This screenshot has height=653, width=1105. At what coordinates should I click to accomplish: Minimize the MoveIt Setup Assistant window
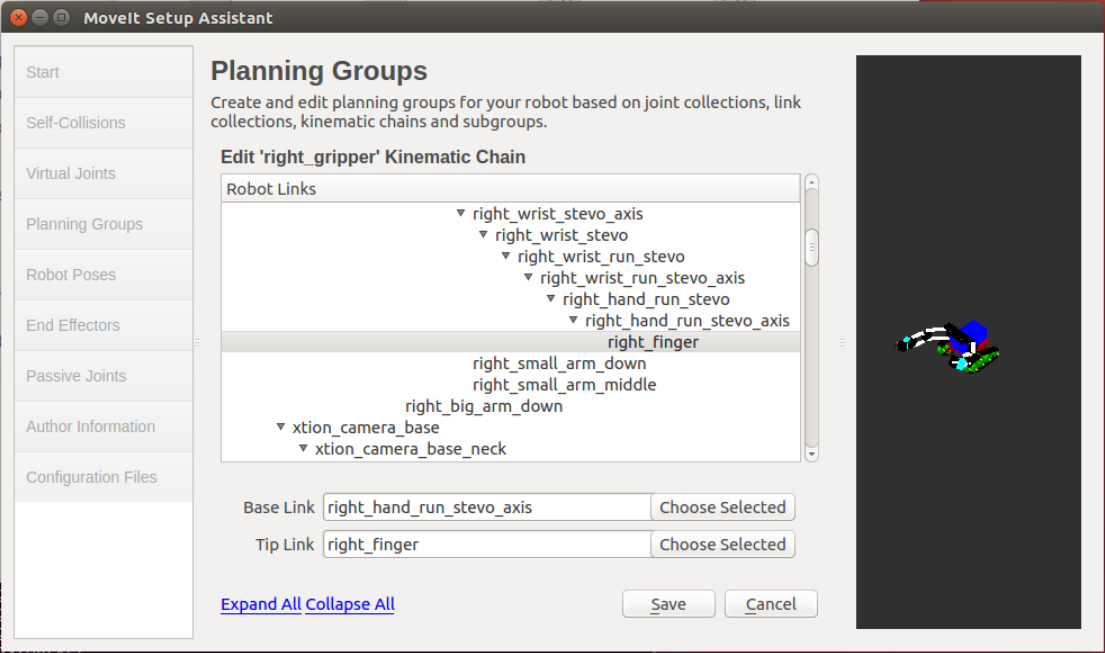coord(40,18)
